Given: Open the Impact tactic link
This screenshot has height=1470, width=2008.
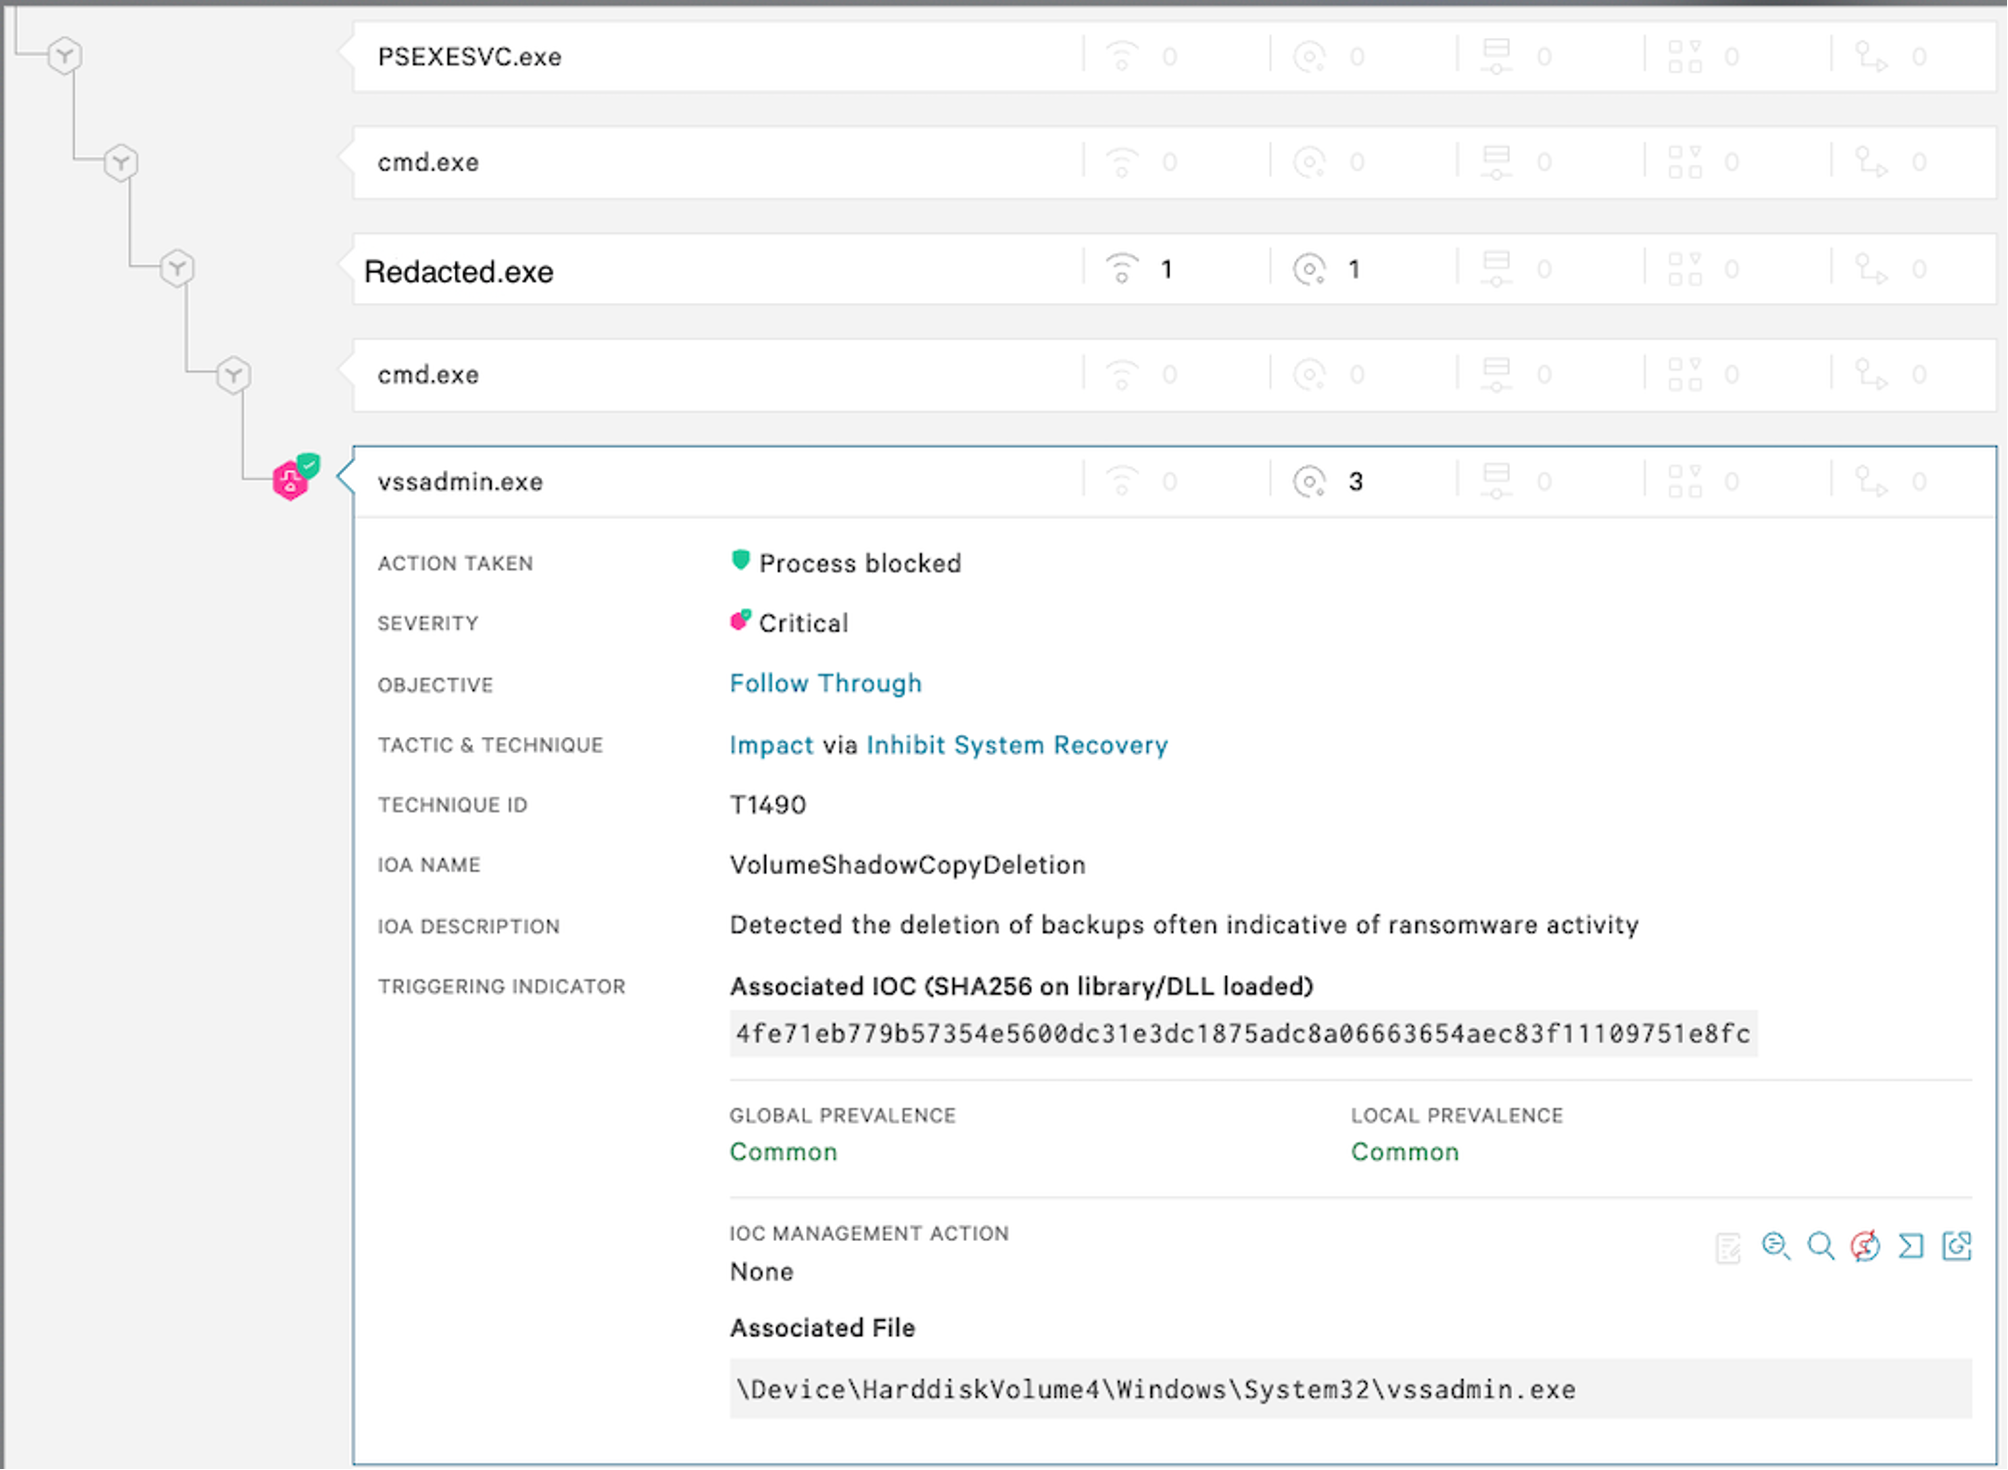Looking at the screenshot, I should pyautogui.click(x=771, y=746).
